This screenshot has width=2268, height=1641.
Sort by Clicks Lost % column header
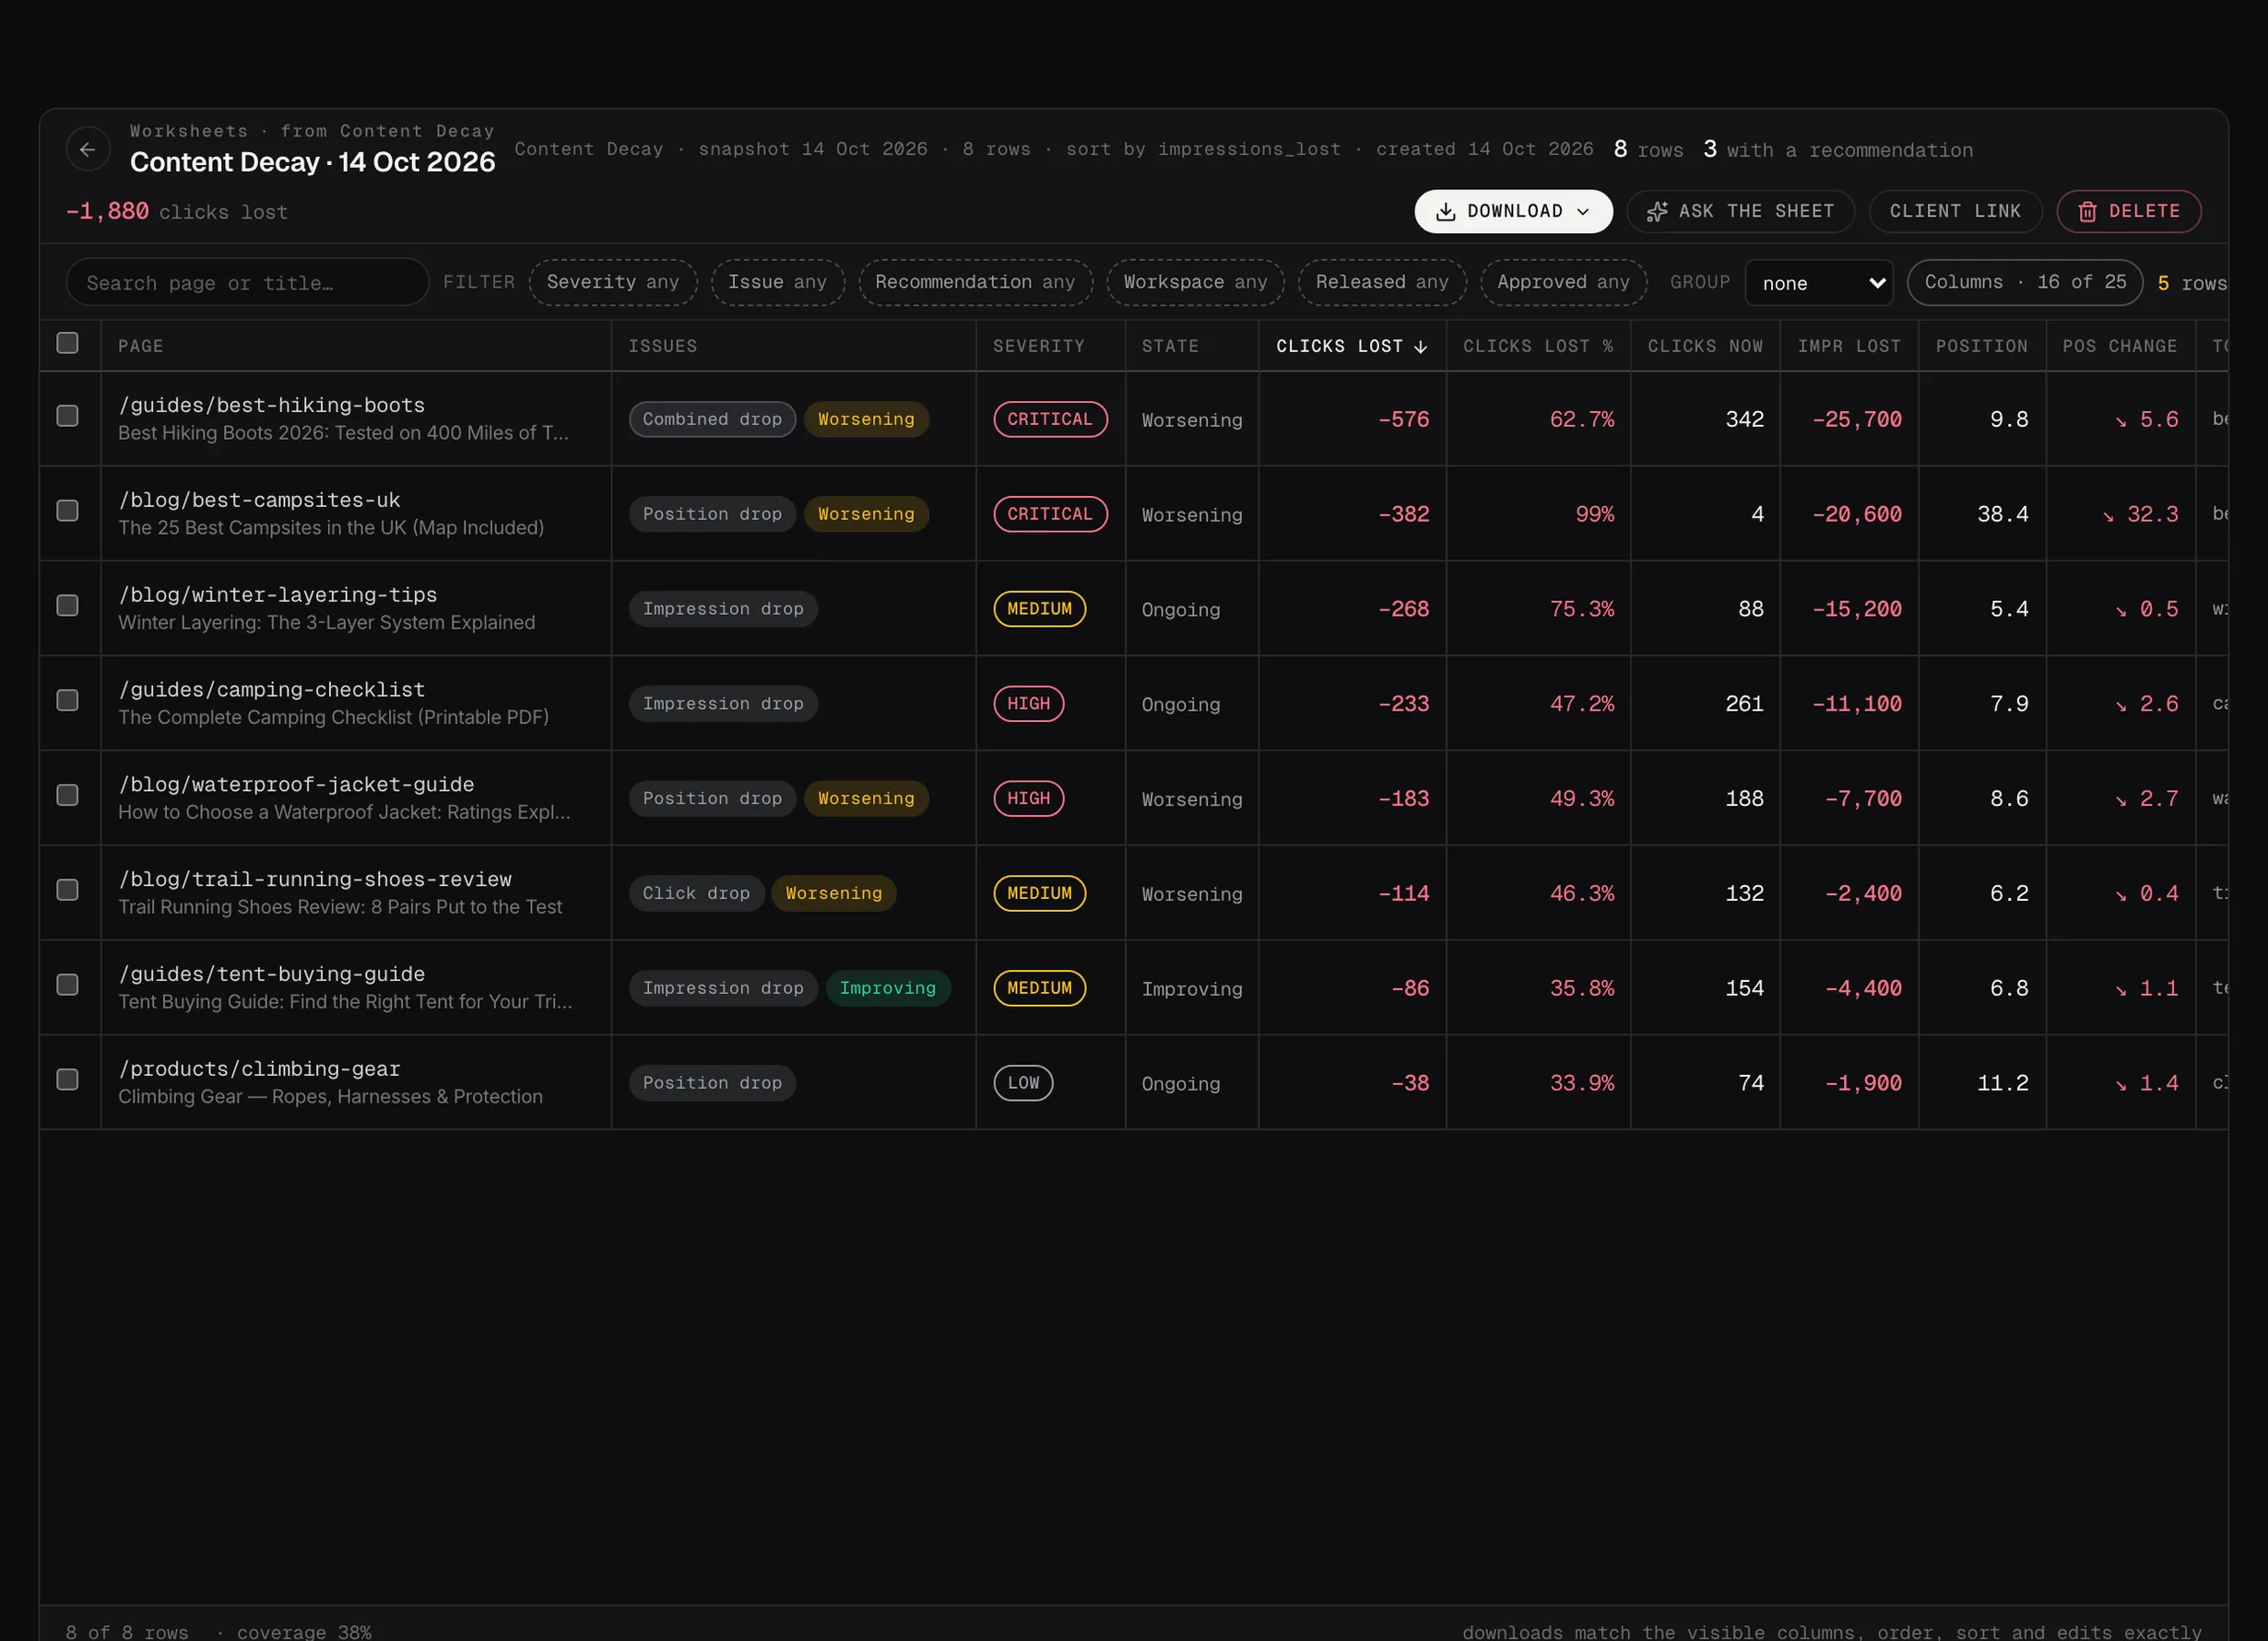click(x=1538, y=347)
